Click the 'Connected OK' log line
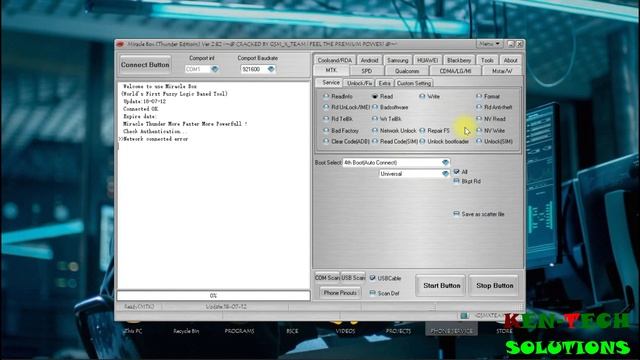The image size is (640, 360). pos(140,109)
